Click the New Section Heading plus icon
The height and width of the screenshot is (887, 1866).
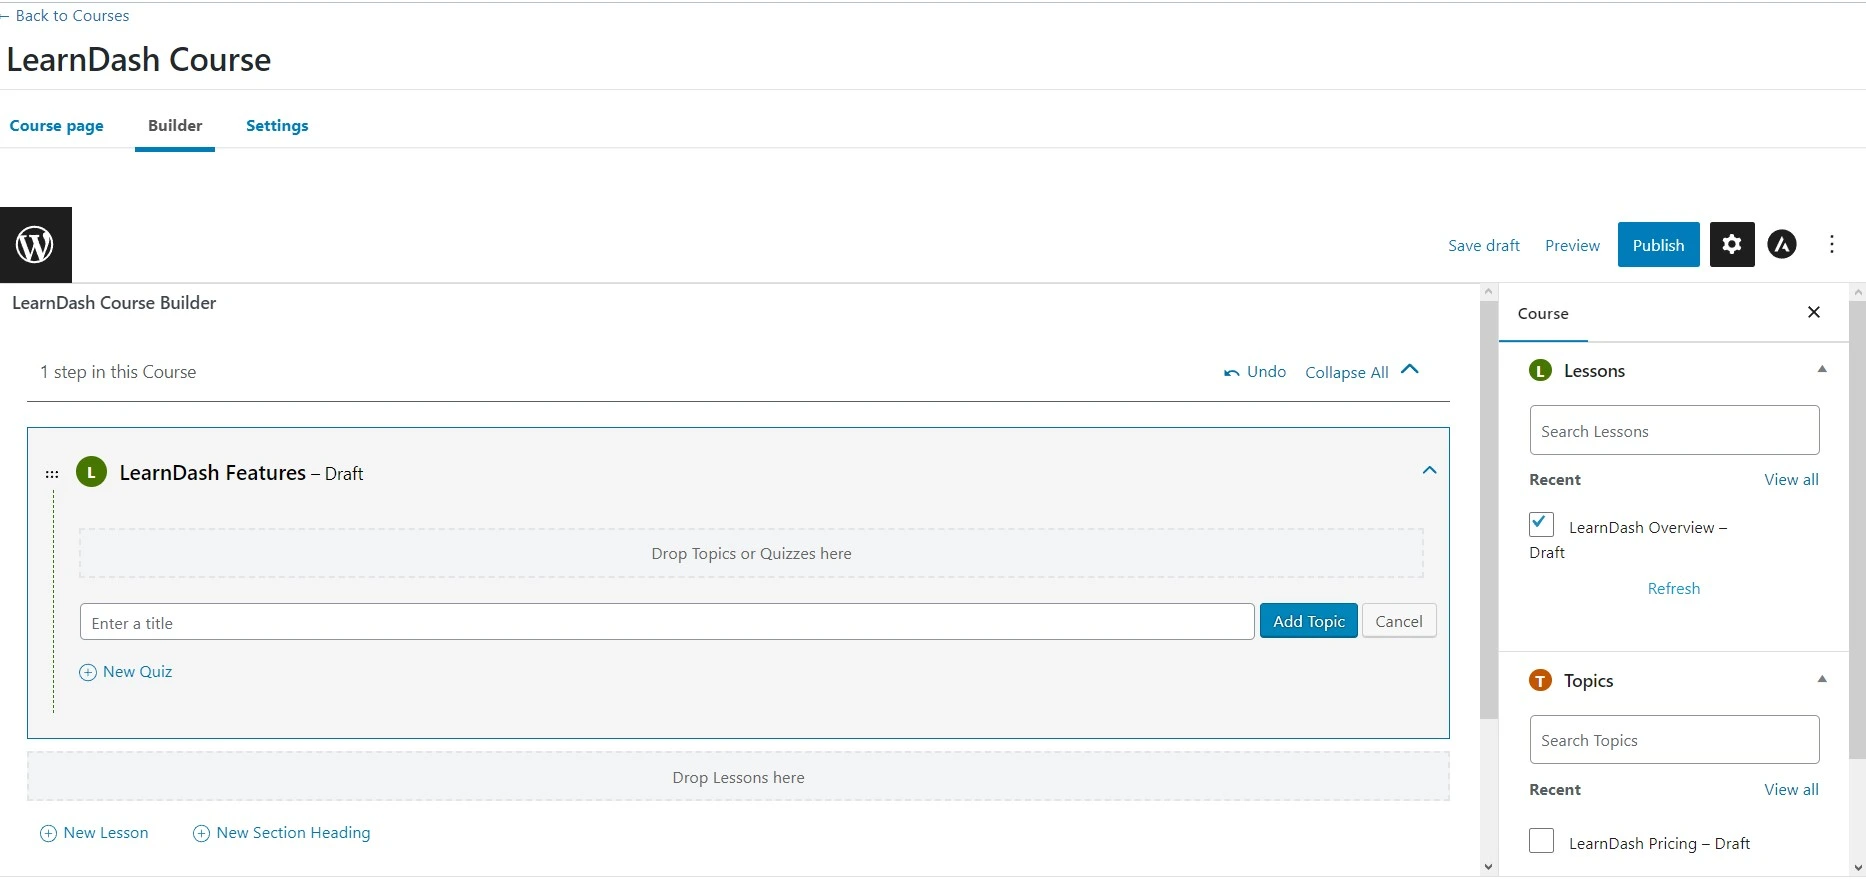(201, 834)
